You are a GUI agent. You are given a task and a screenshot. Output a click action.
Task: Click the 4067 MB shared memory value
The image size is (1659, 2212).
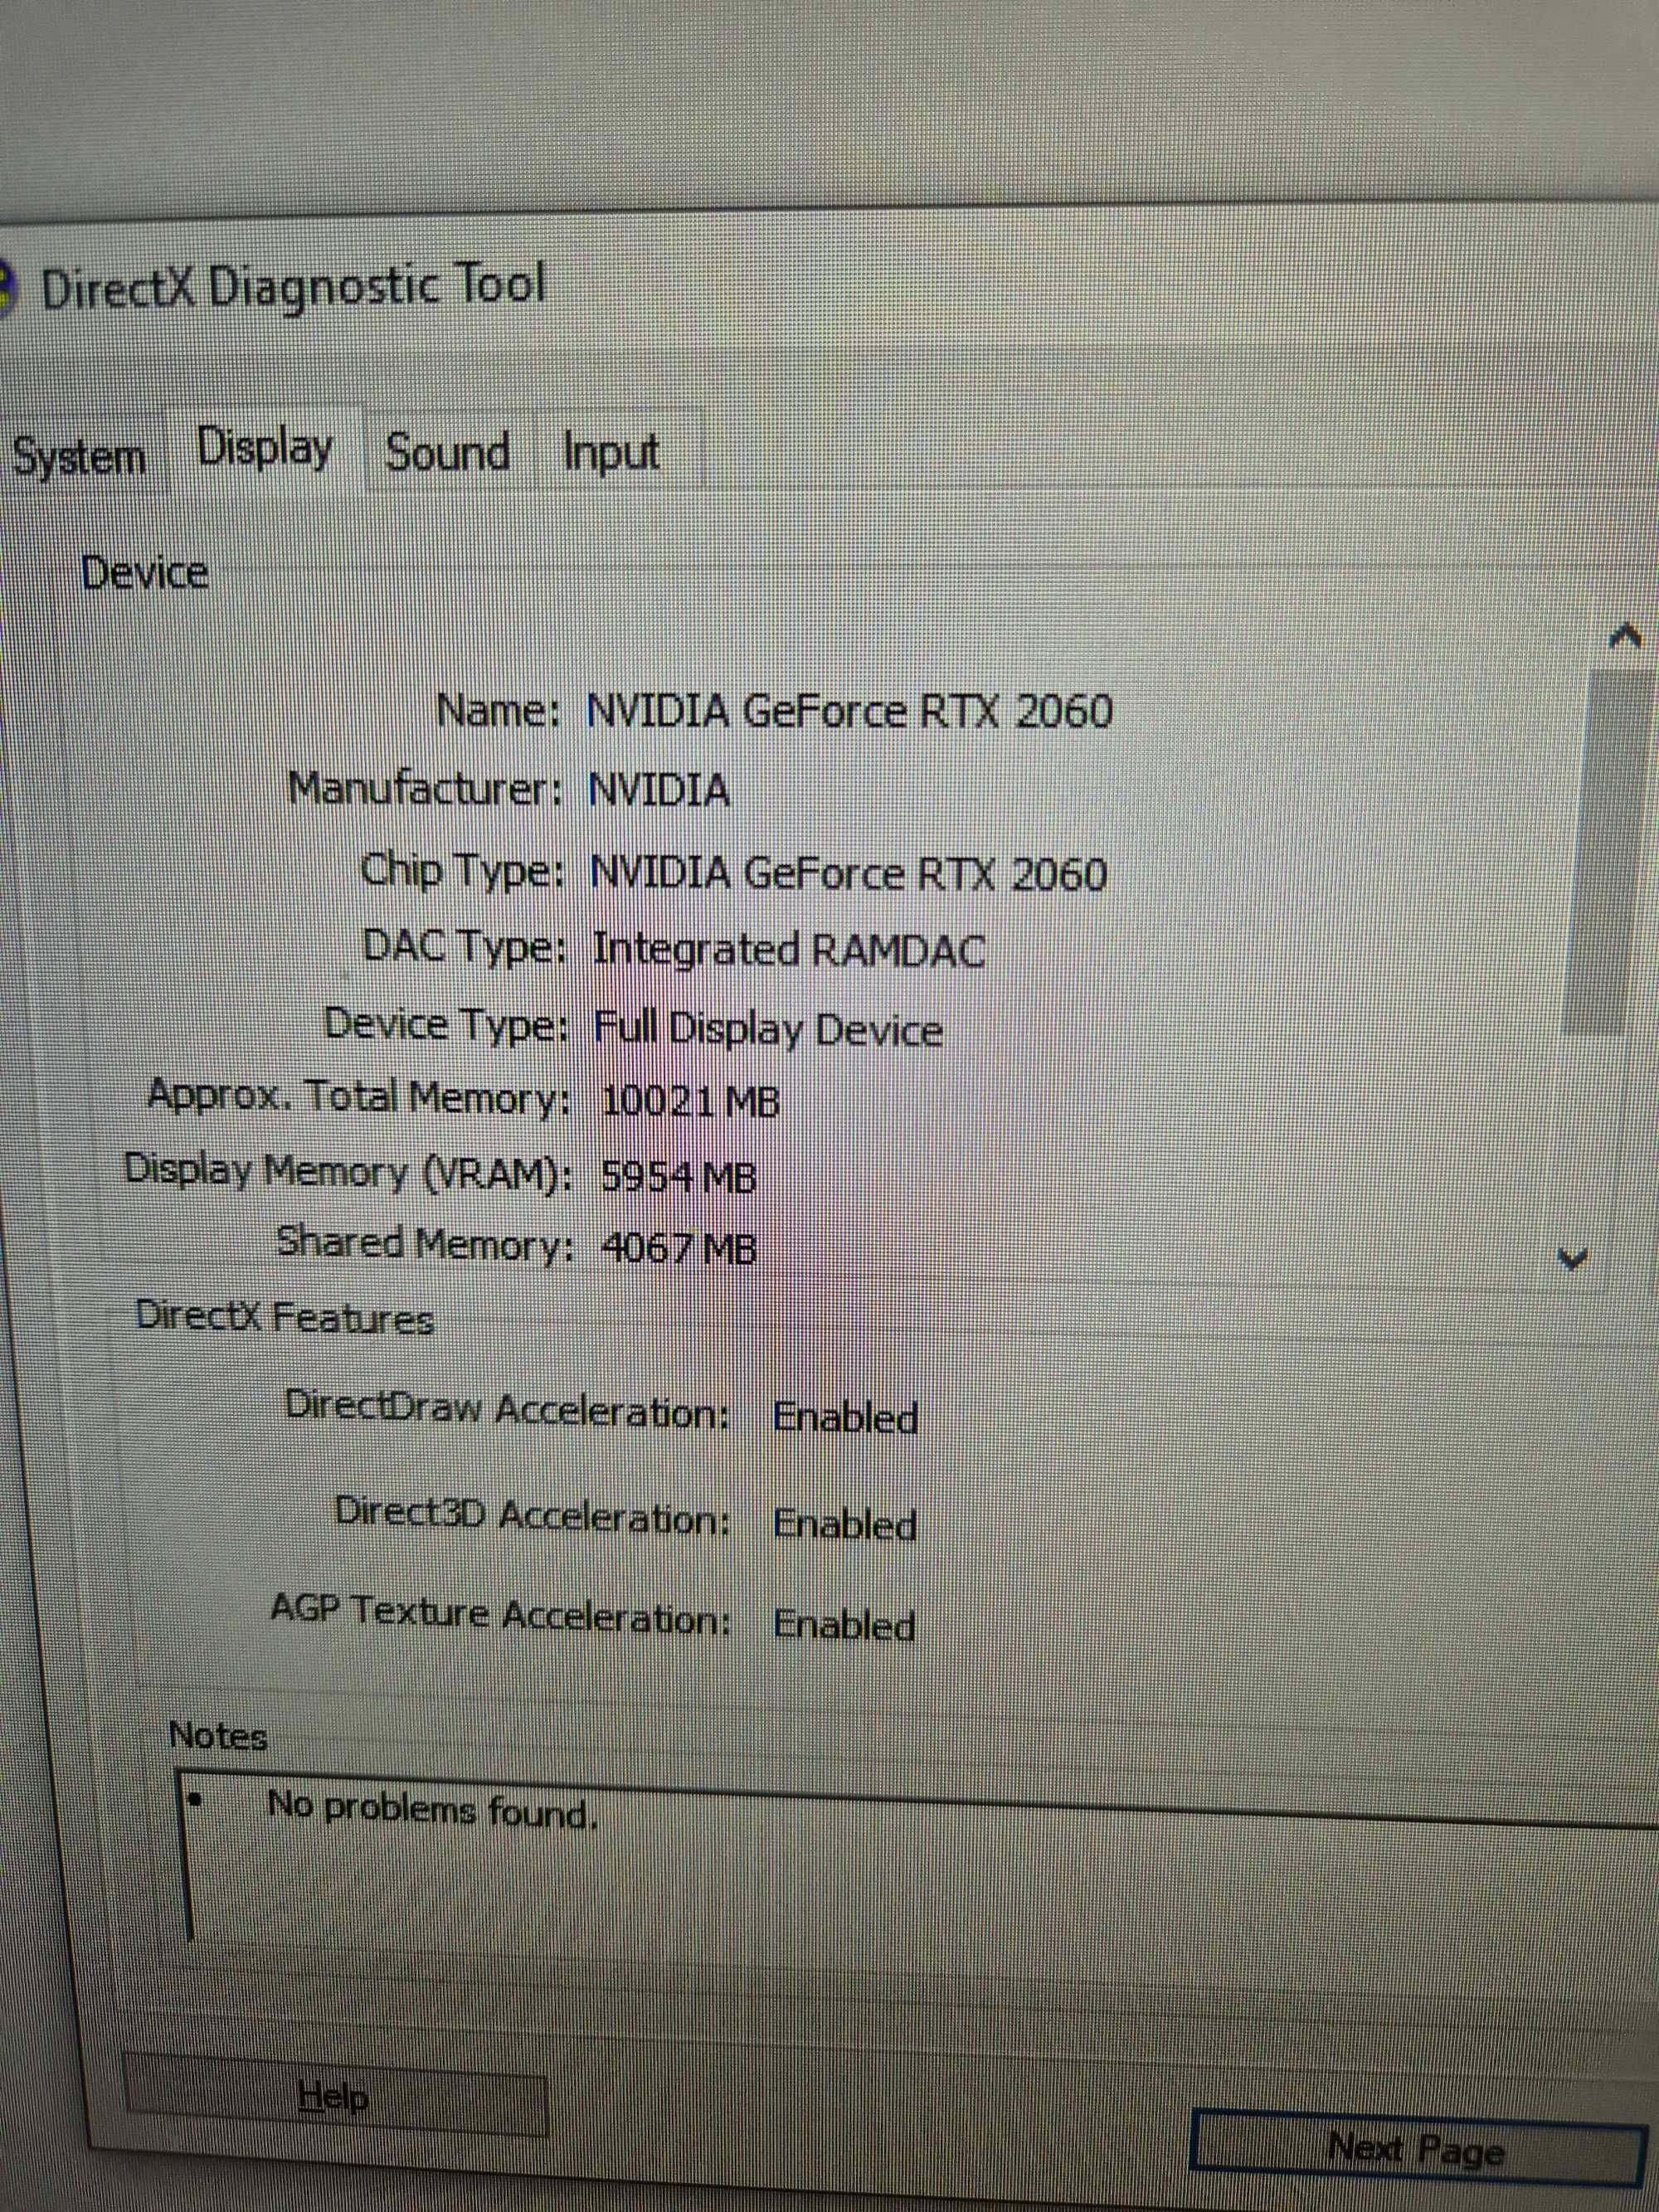(679, 1248)
